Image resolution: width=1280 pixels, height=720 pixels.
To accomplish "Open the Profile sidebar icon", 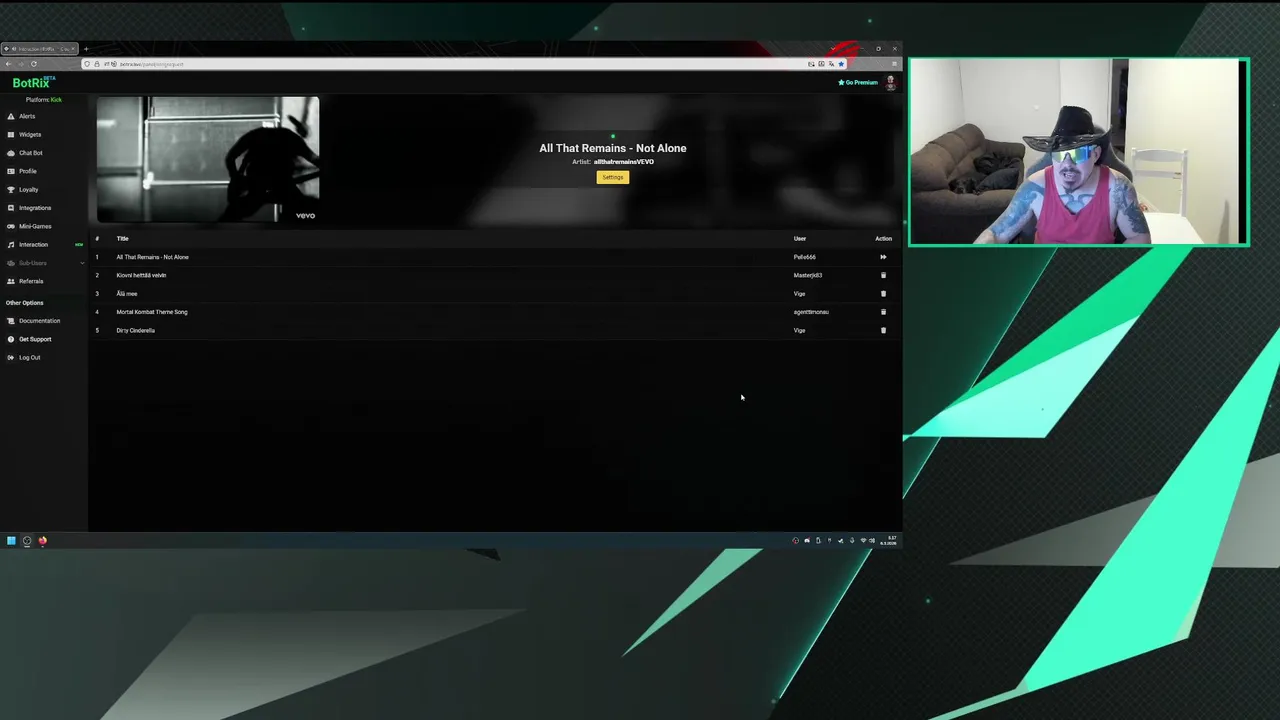I will click(x=11, y=171).
